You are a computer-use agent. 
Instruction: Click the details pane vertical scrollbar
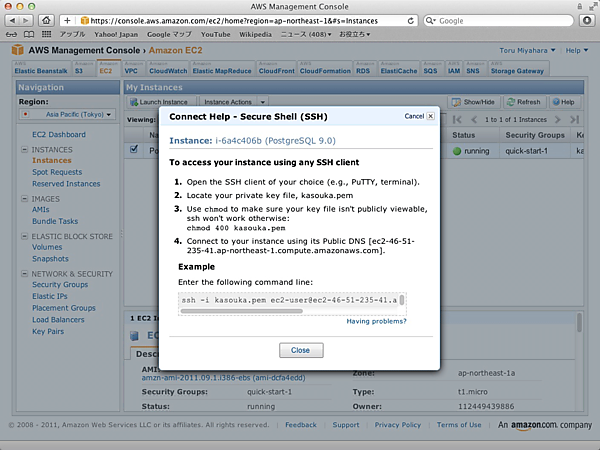coord(579,323)
